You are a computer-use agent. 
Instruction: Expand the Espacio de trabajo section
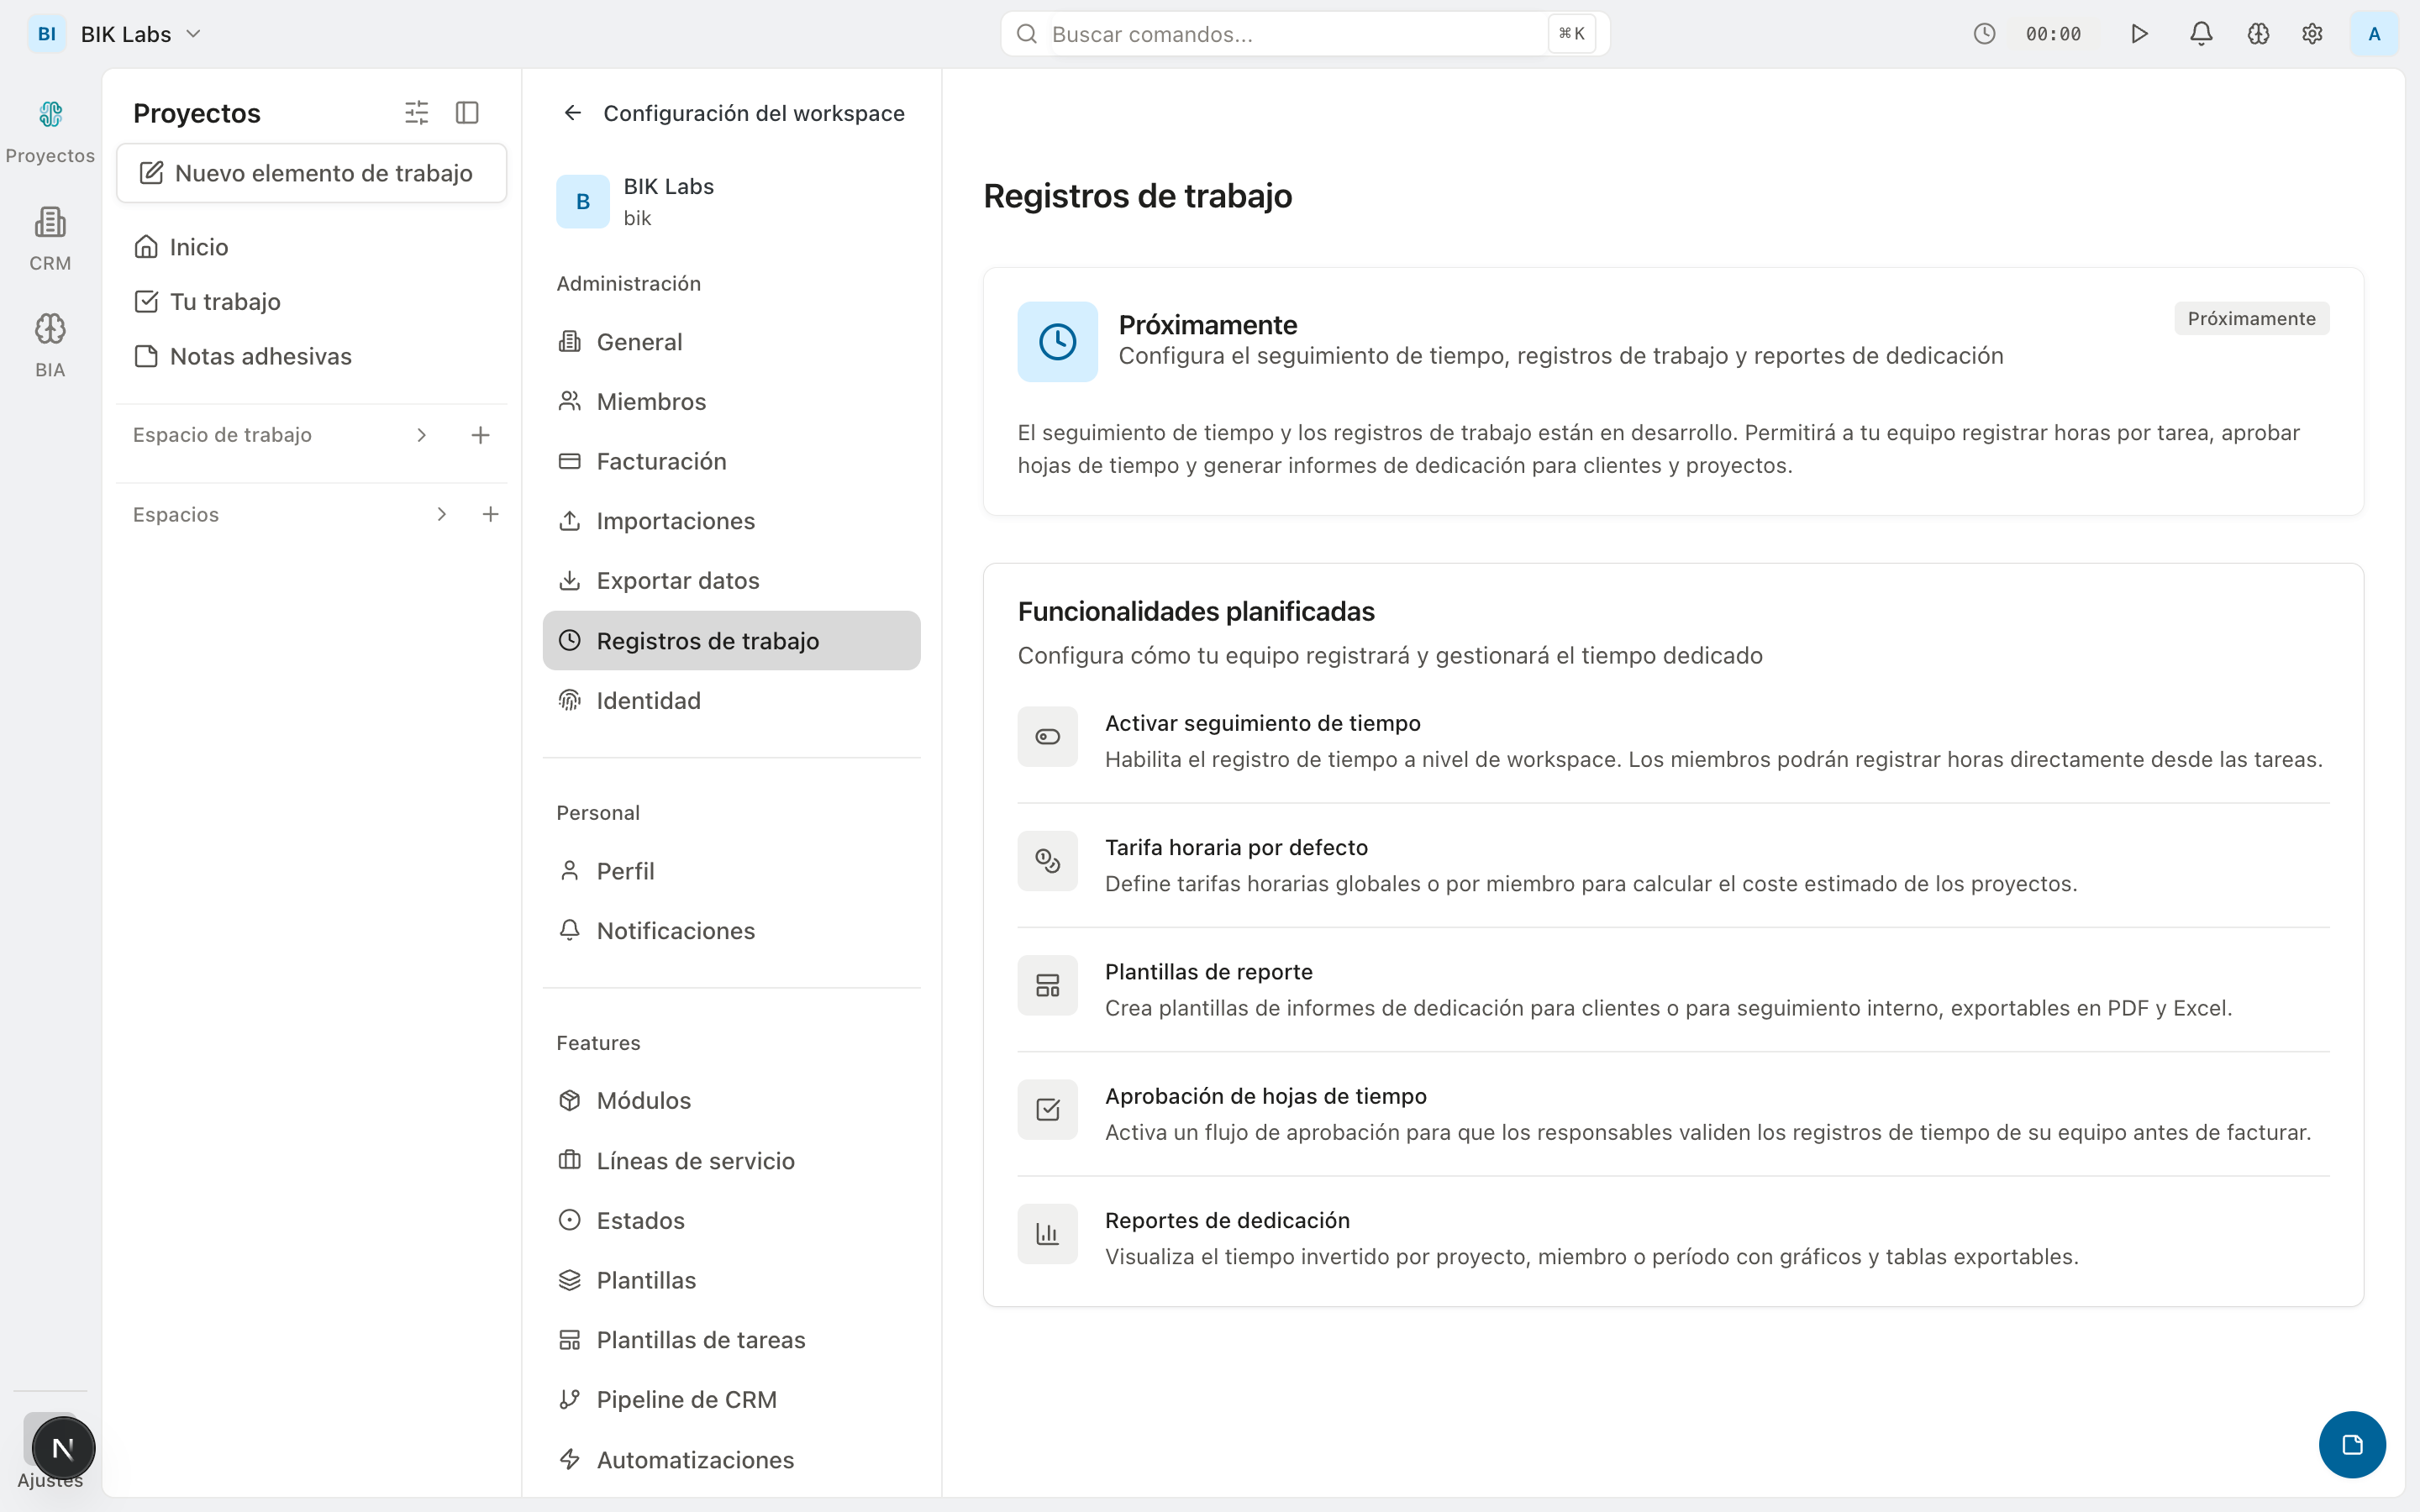click(x=421, y=435)
